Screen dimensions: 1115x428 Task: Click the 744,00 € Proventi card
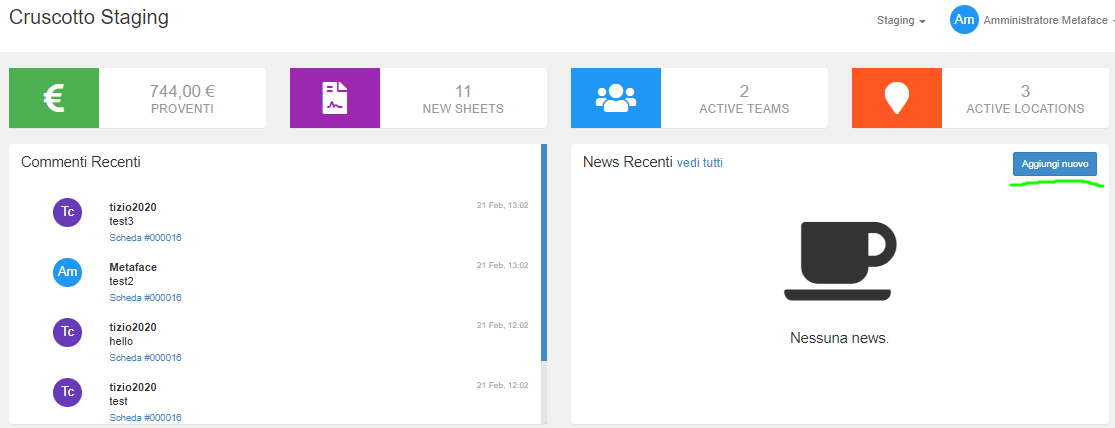pyautogui.click(x=182, y=98)
